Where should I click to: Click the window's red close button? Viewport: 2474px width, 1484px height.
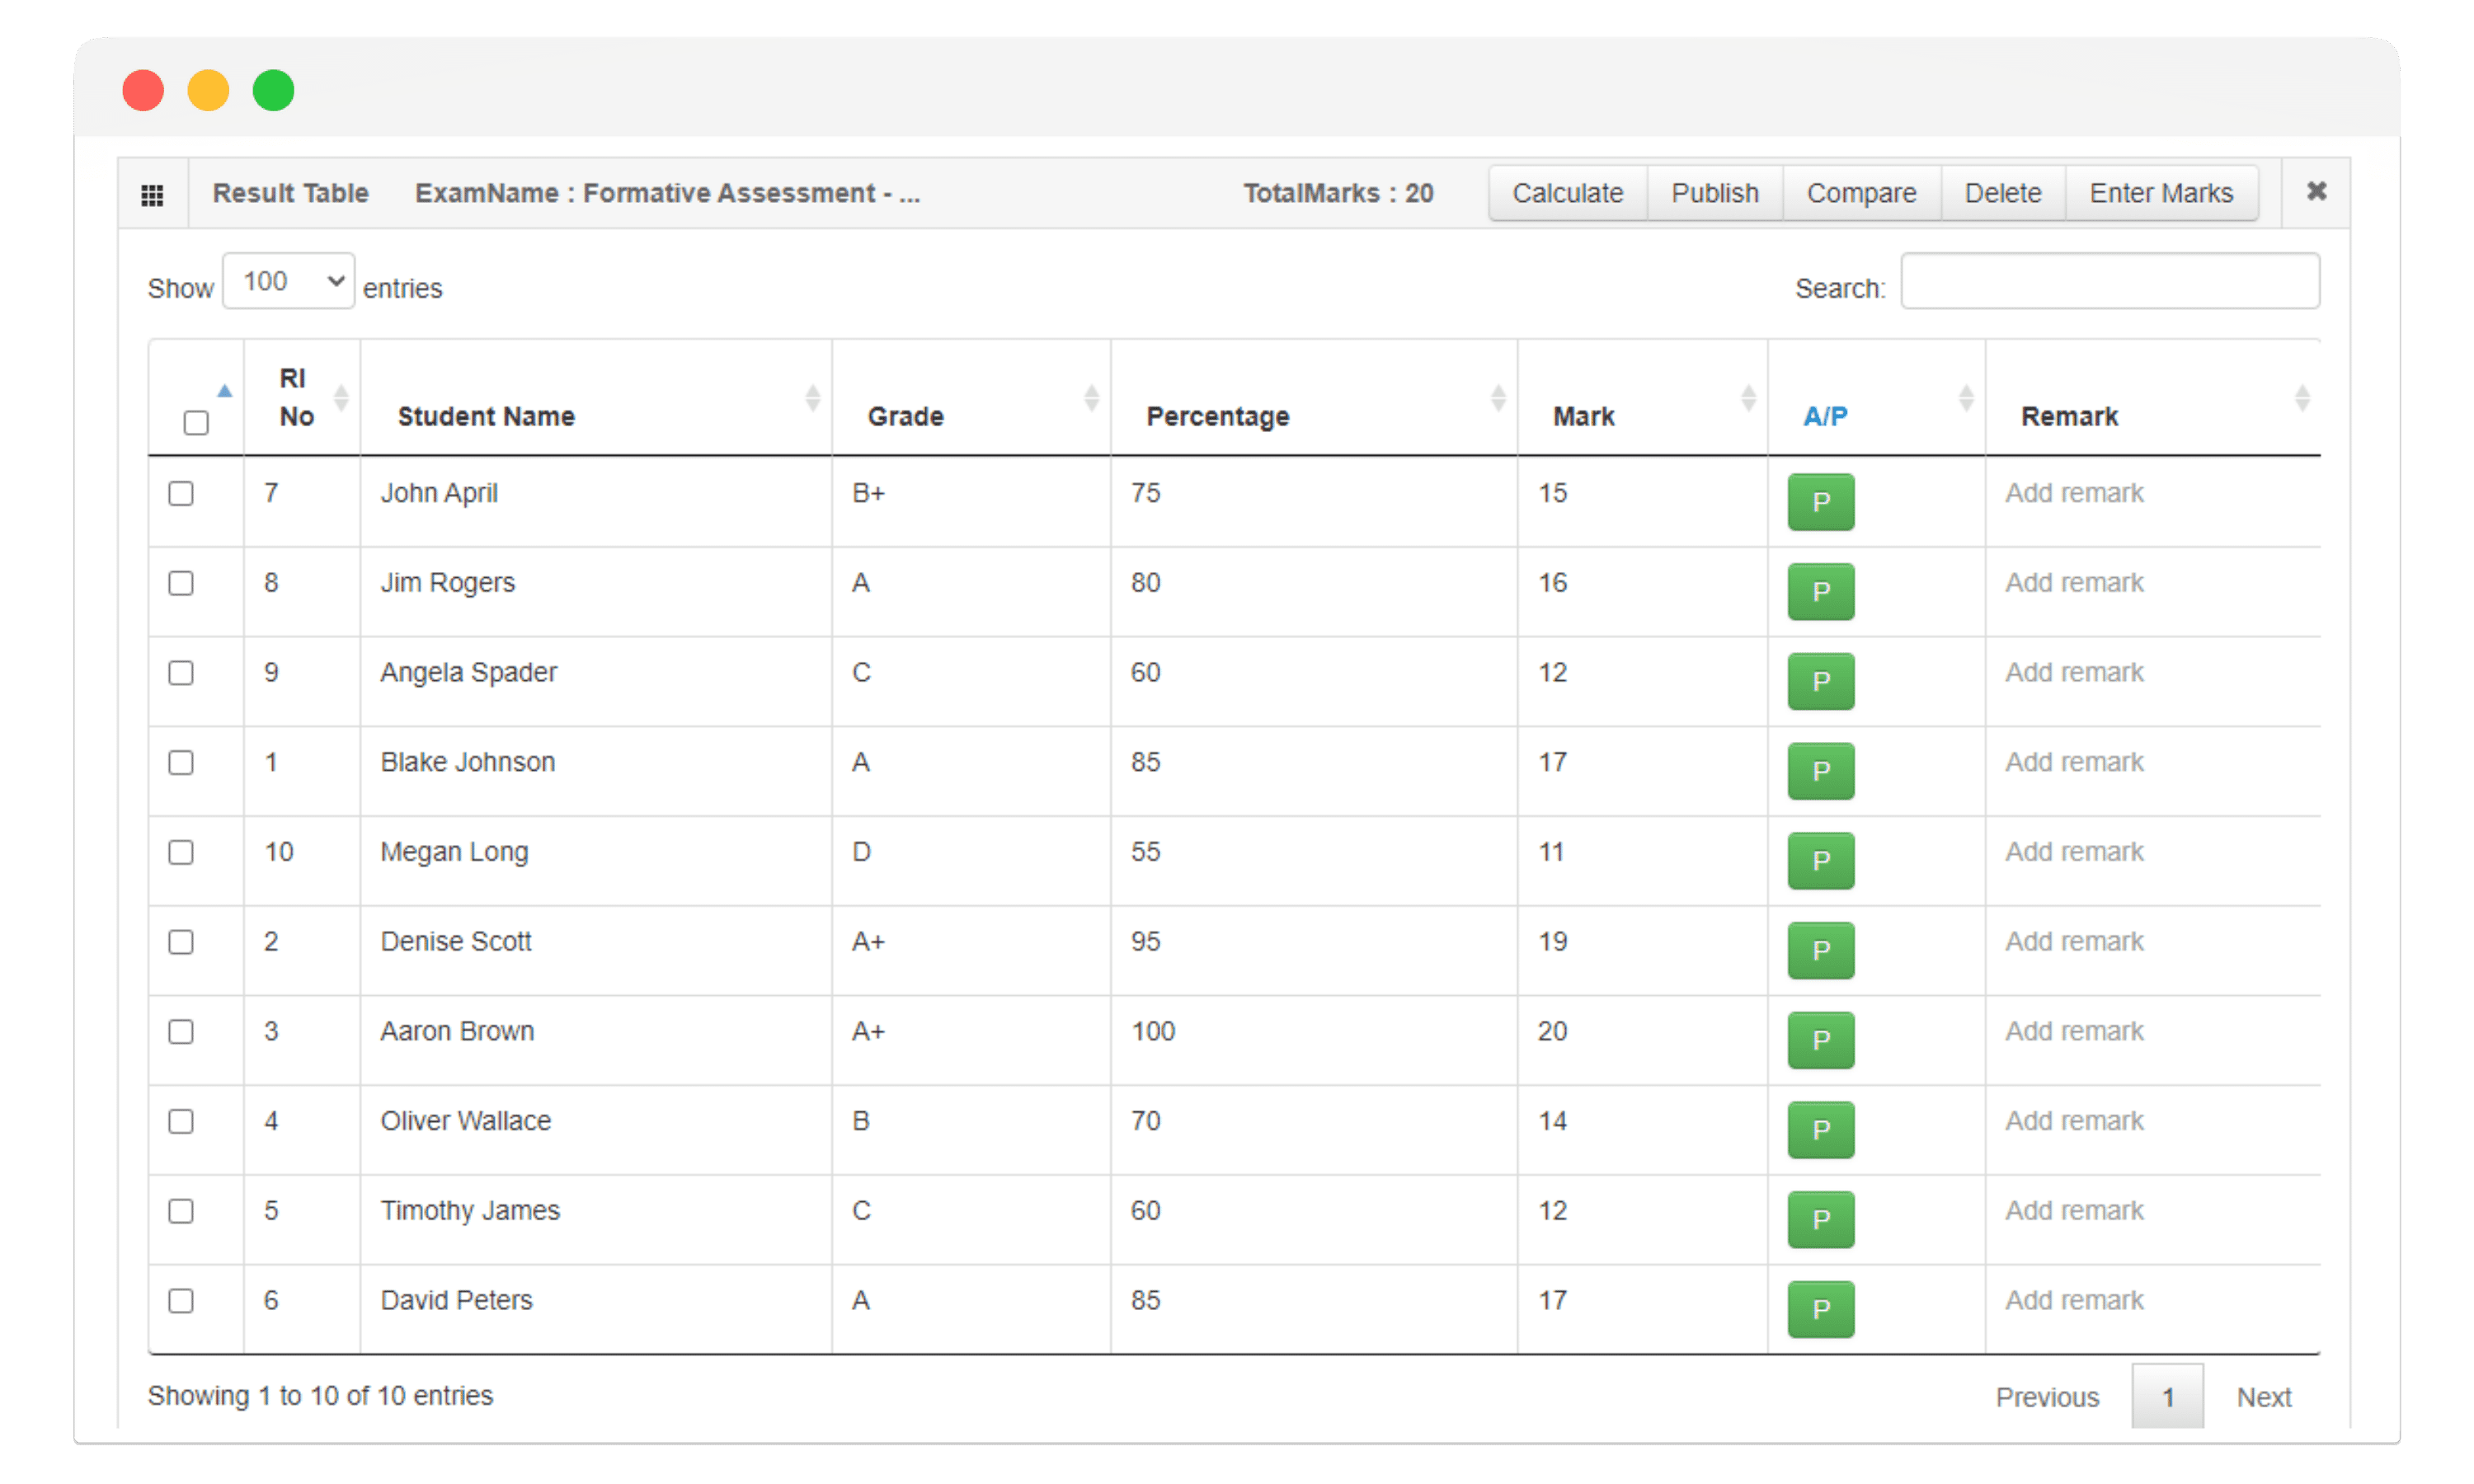click(x=143, y=91)
